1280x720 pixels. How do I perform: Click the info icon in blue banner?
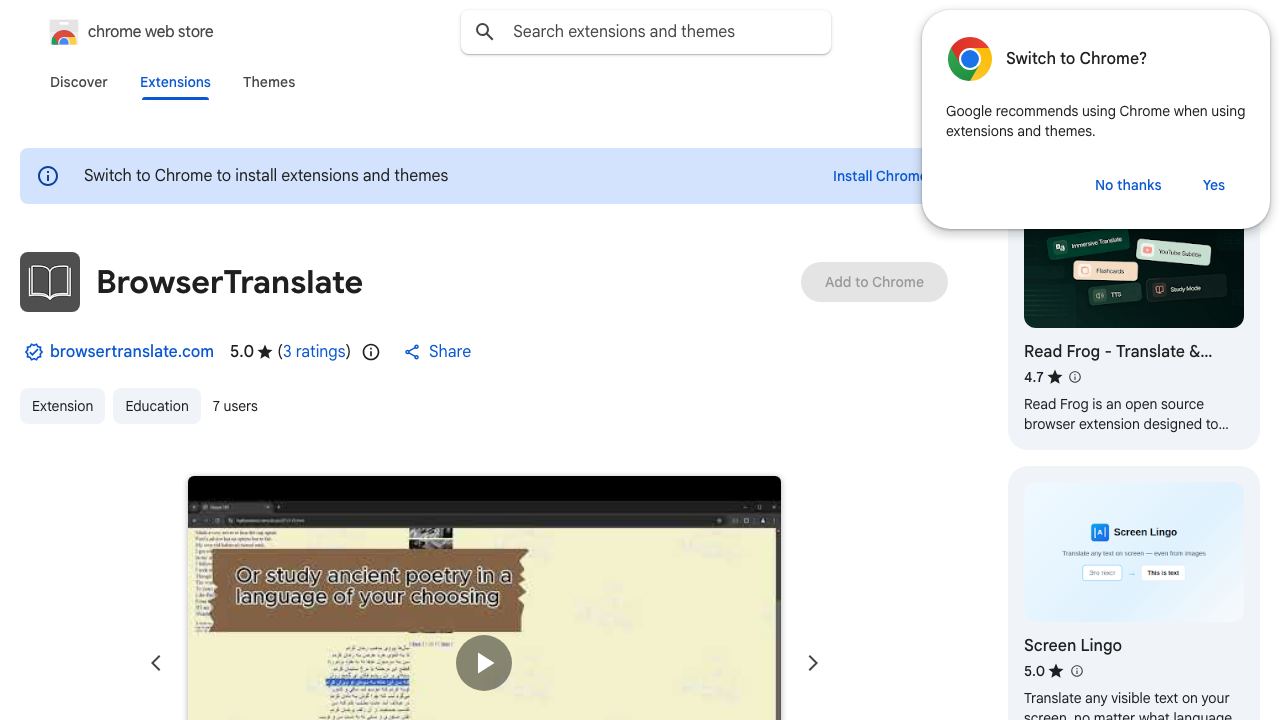coord(48,176)
